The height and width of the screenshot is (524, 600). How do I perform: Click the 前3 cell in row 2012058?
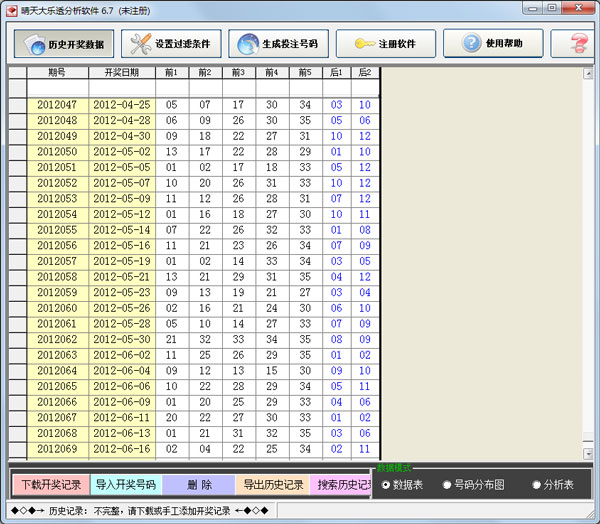pos(238,277)
